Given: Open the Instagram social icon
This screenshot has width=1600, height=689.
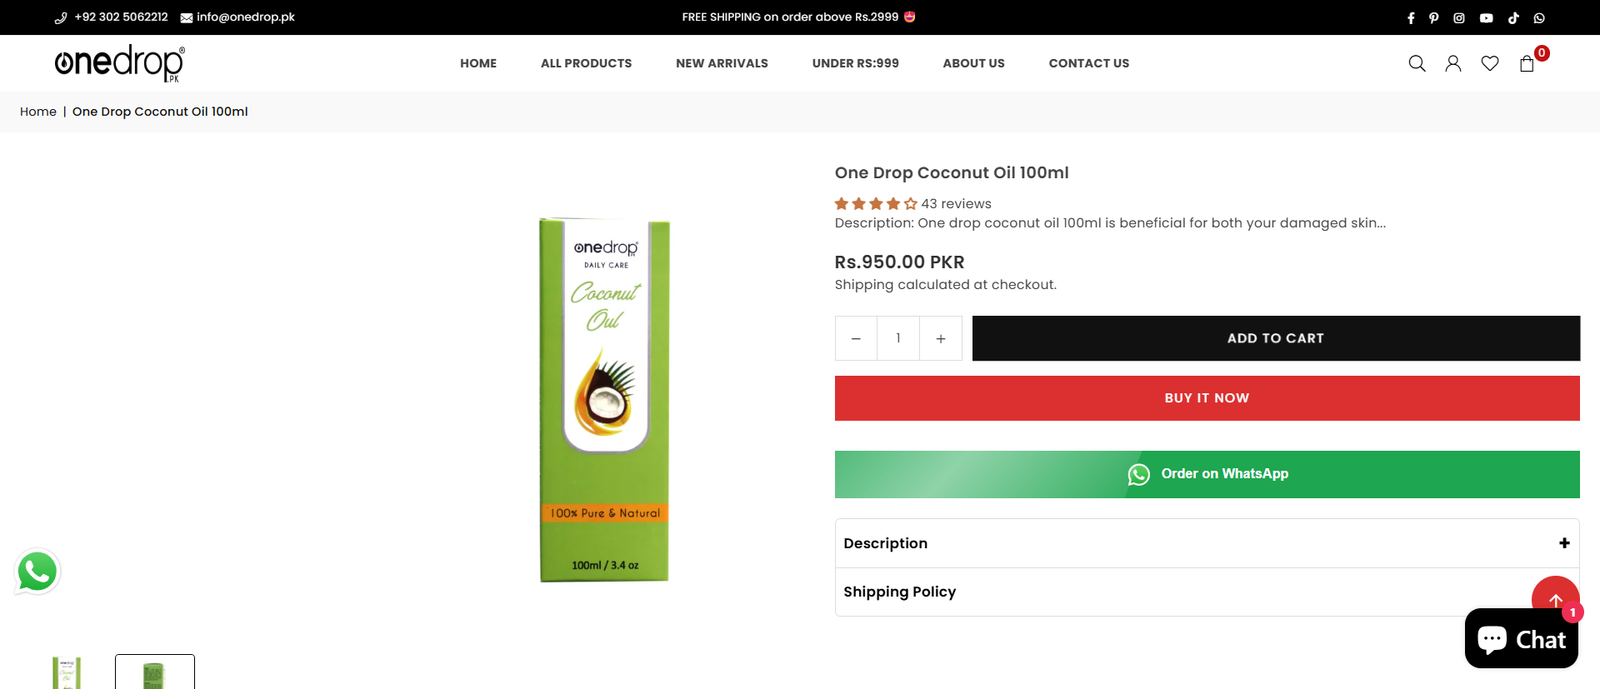Looking at the screenshot, I should pos(1459,18).
